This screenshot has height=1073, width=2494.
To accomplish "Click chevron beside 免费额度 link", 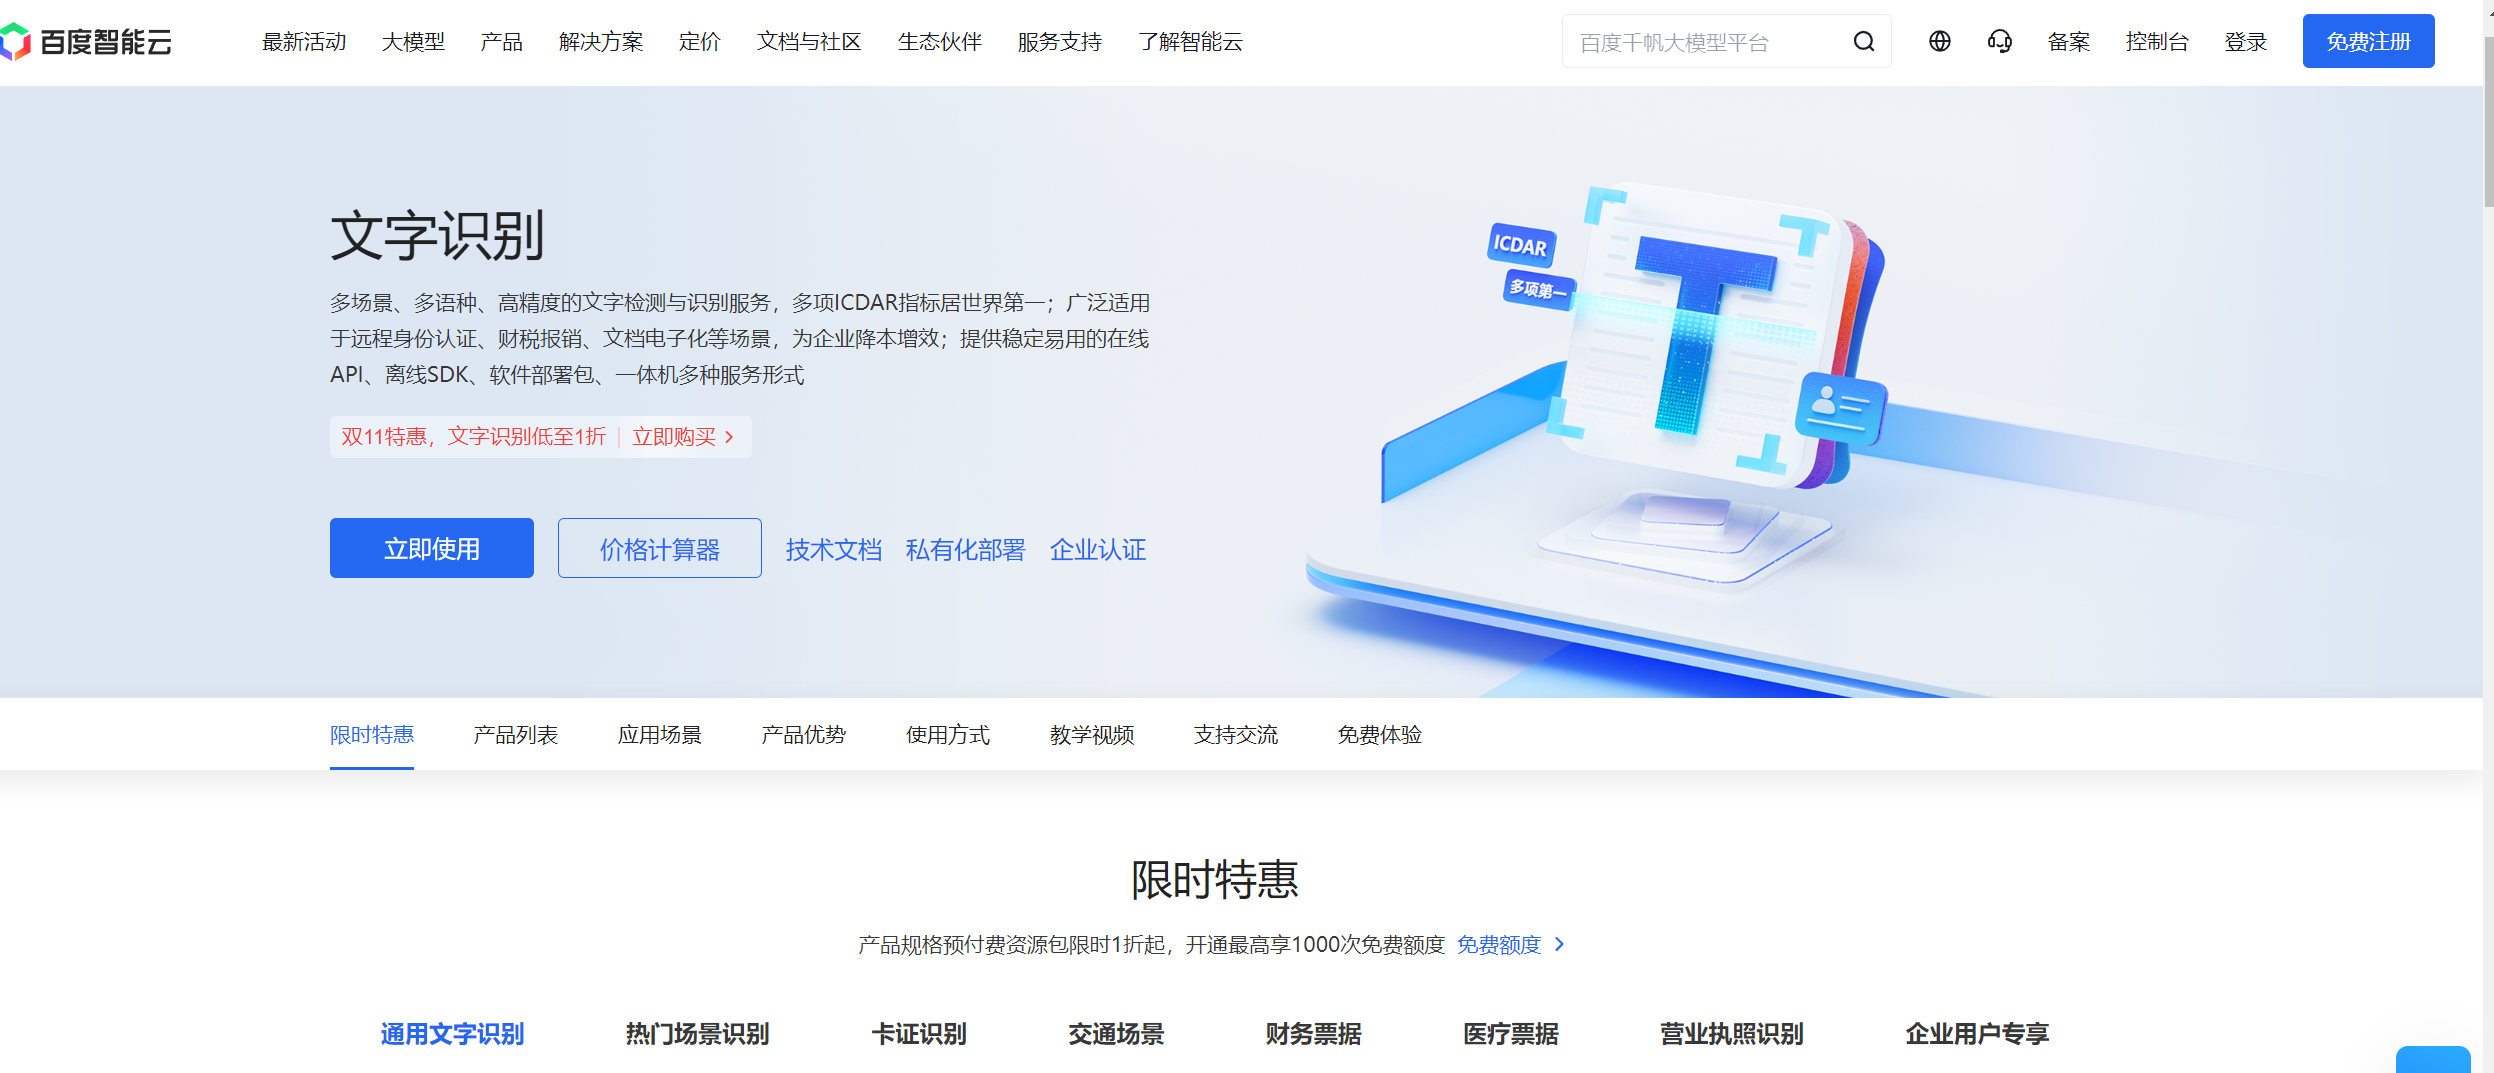I will click(1559, 944).
